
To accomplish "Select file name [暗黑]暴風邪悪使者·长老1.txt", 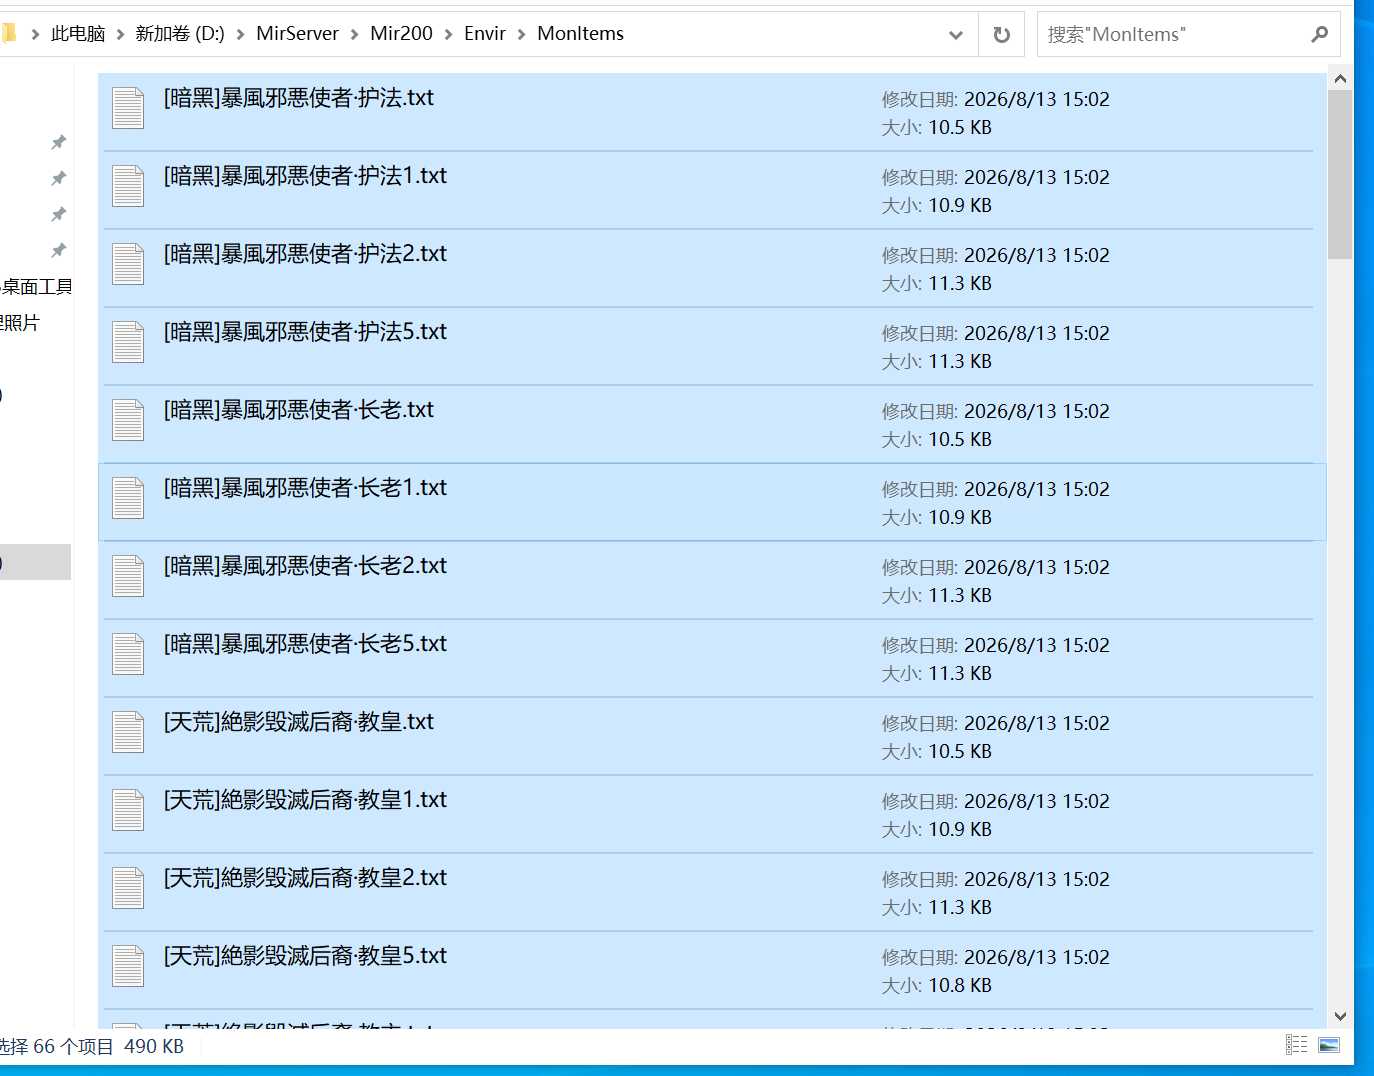I will click(305, 487).
